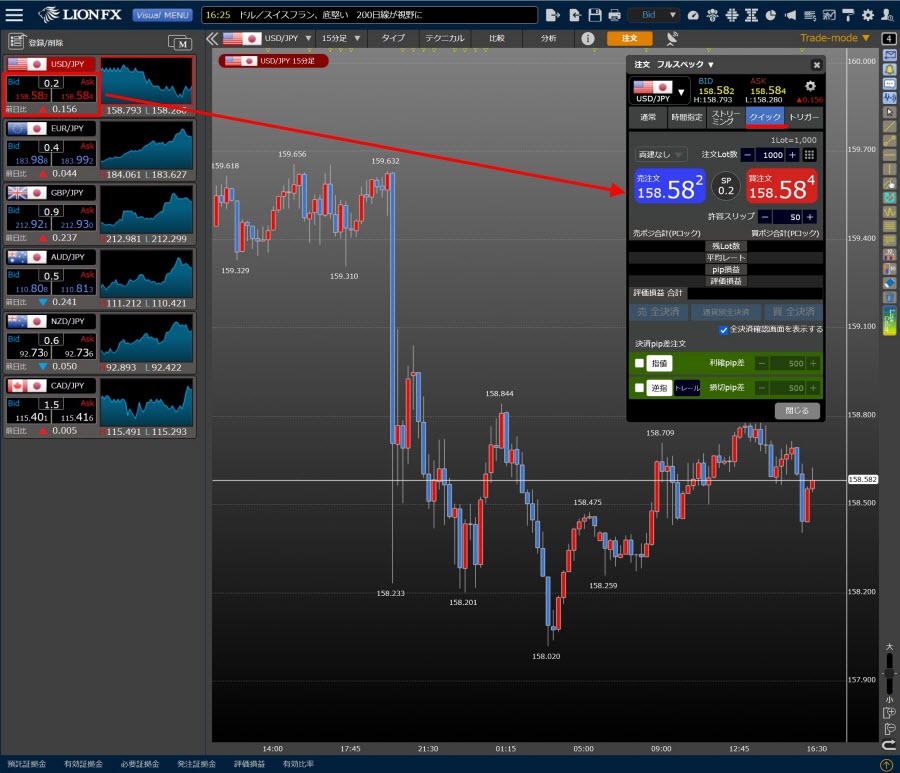Open the hamburger main menu
This screenshot has height=773, width=900.
[14, 15]
